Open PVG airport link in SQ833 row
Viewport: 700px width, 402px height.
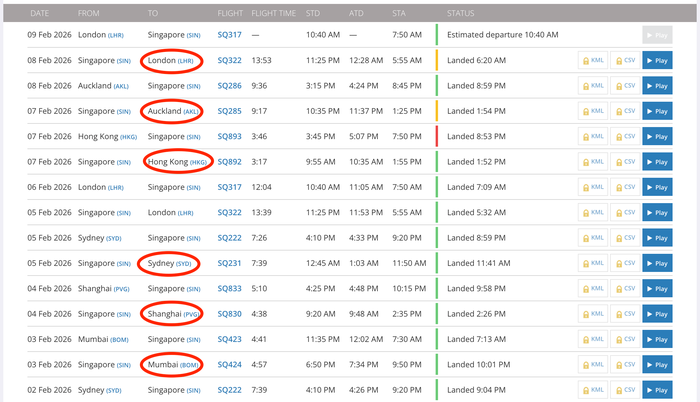pyautogui.click(x=121, y=289)
